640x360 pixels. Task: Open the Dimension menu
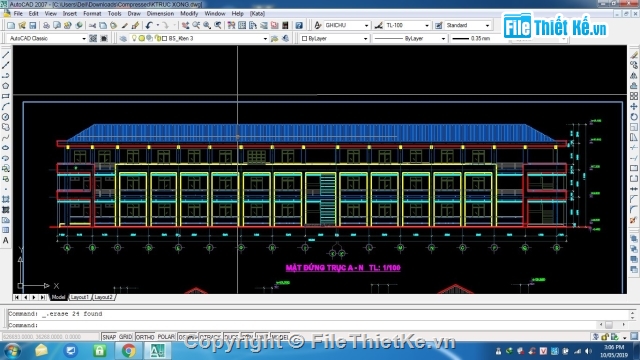pyautogui.click(x=160, y=13)
